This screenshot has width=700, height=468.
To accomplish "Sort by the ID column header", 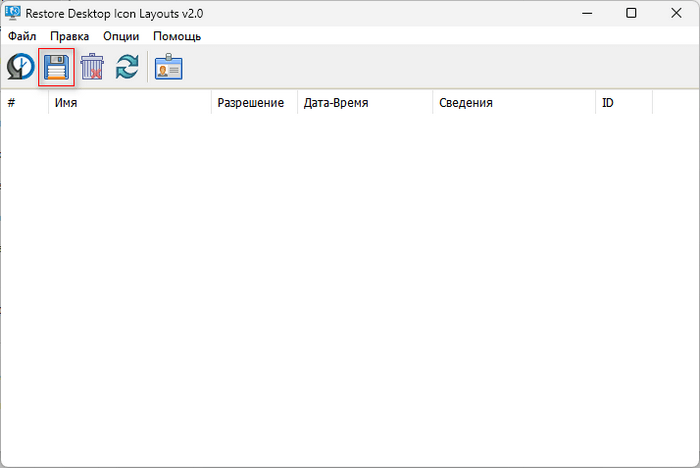I will pos(624,103).
